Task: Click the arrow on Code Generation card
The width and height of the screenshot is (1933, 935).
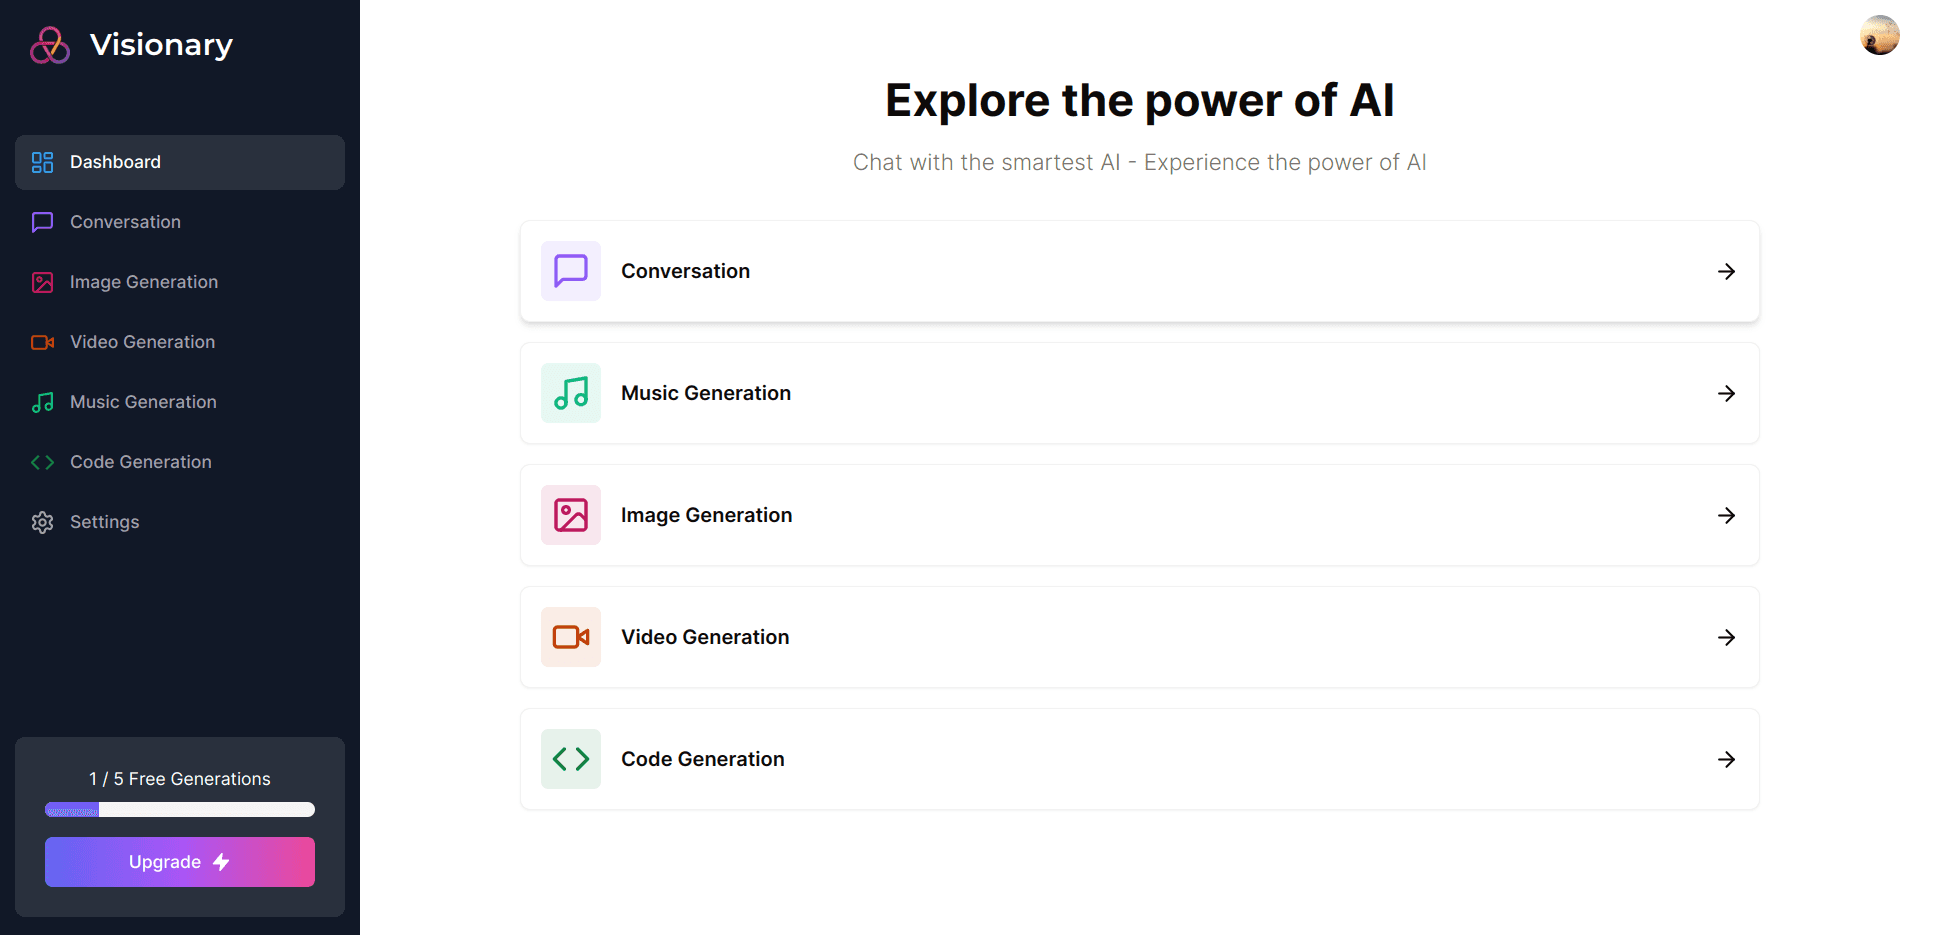Action: pos(1726,759)
